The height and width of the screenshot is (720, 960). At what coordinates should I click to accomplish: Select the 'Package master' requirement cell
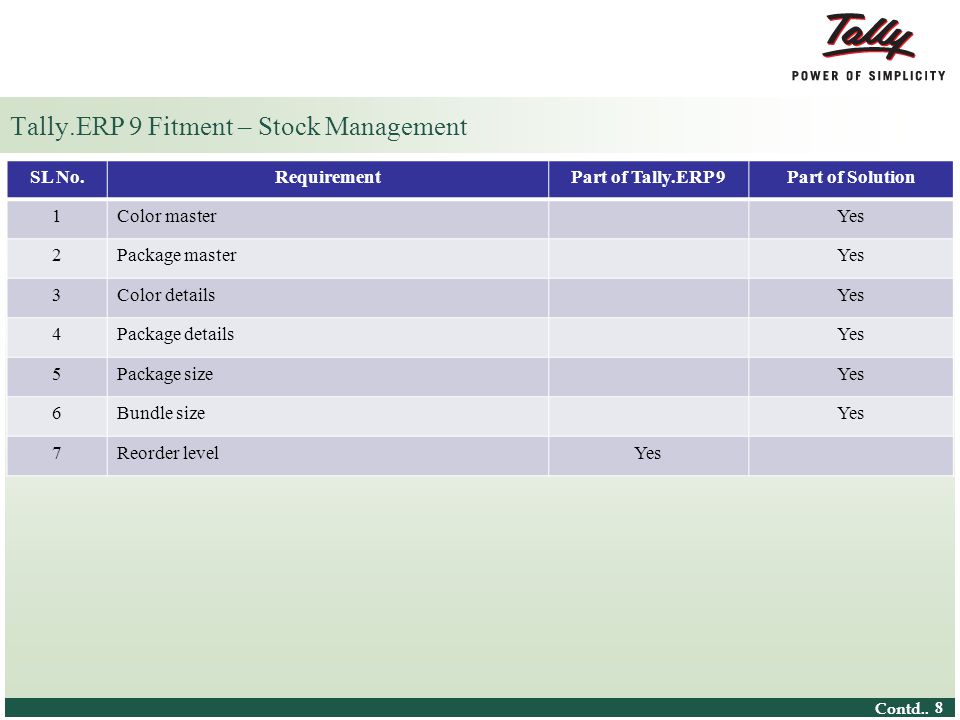tap(328, 257)
